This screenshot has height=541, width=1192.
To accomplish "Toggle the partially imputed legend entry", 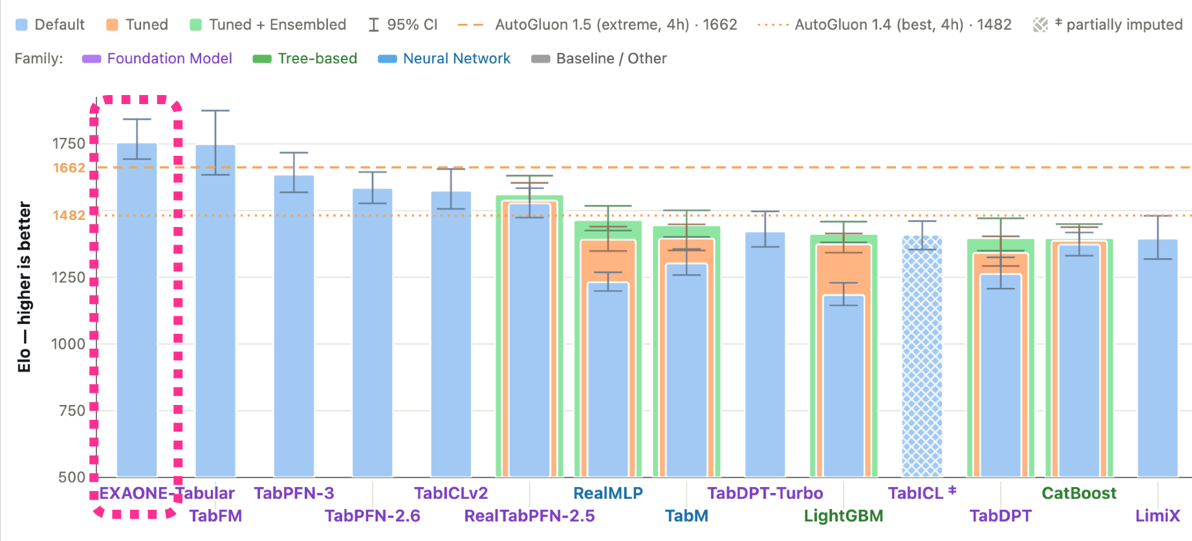I will pyautogui.click(x=1108, y=24).
